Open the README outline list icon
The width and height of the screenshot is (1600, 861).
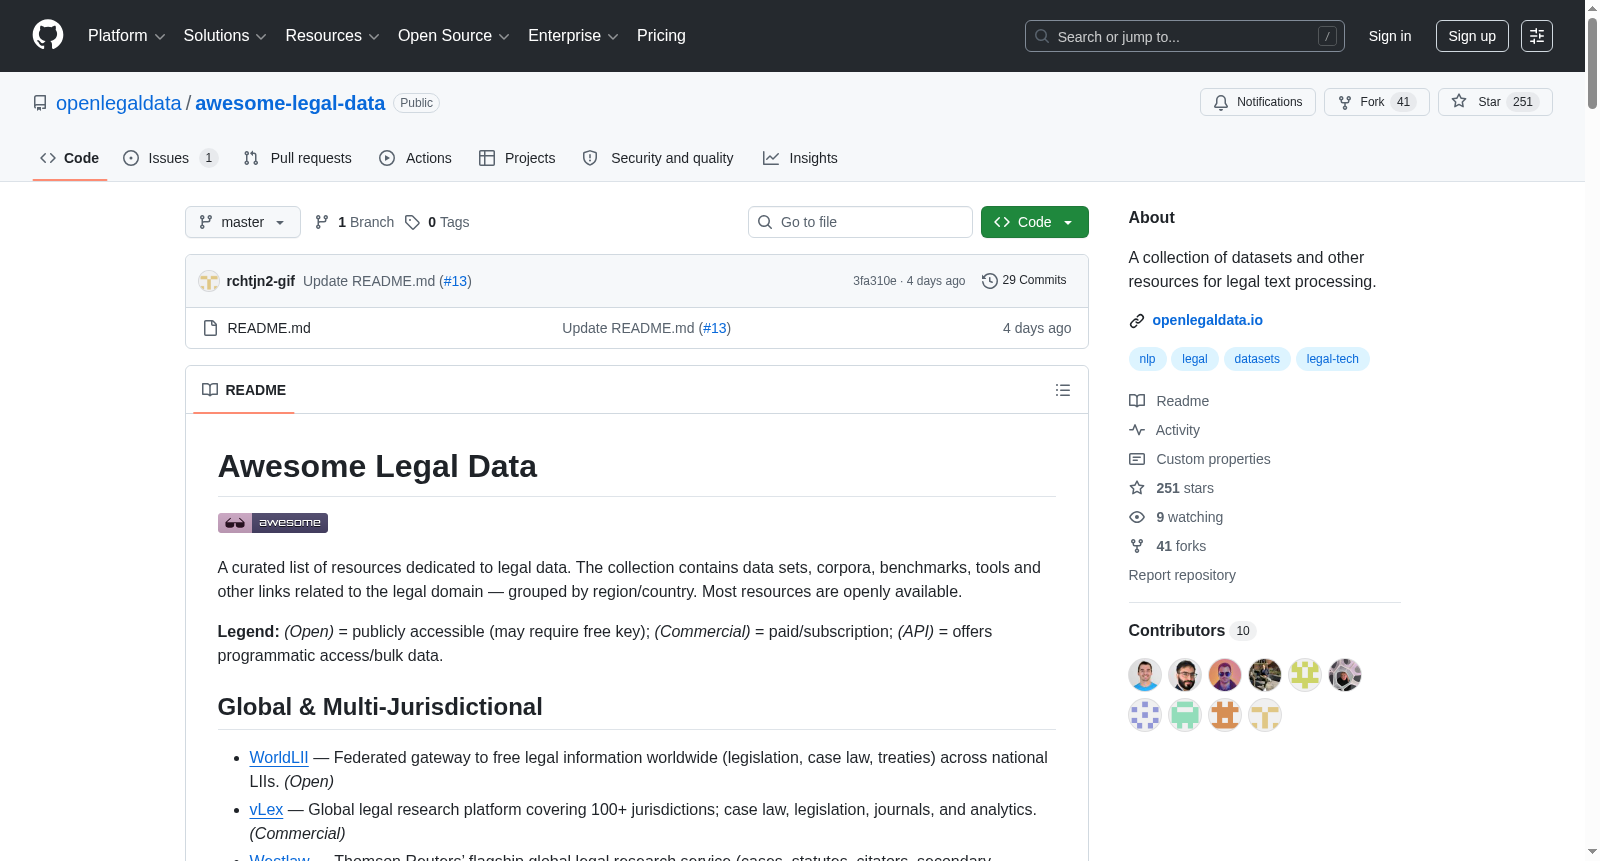[x=1063, y=390]
